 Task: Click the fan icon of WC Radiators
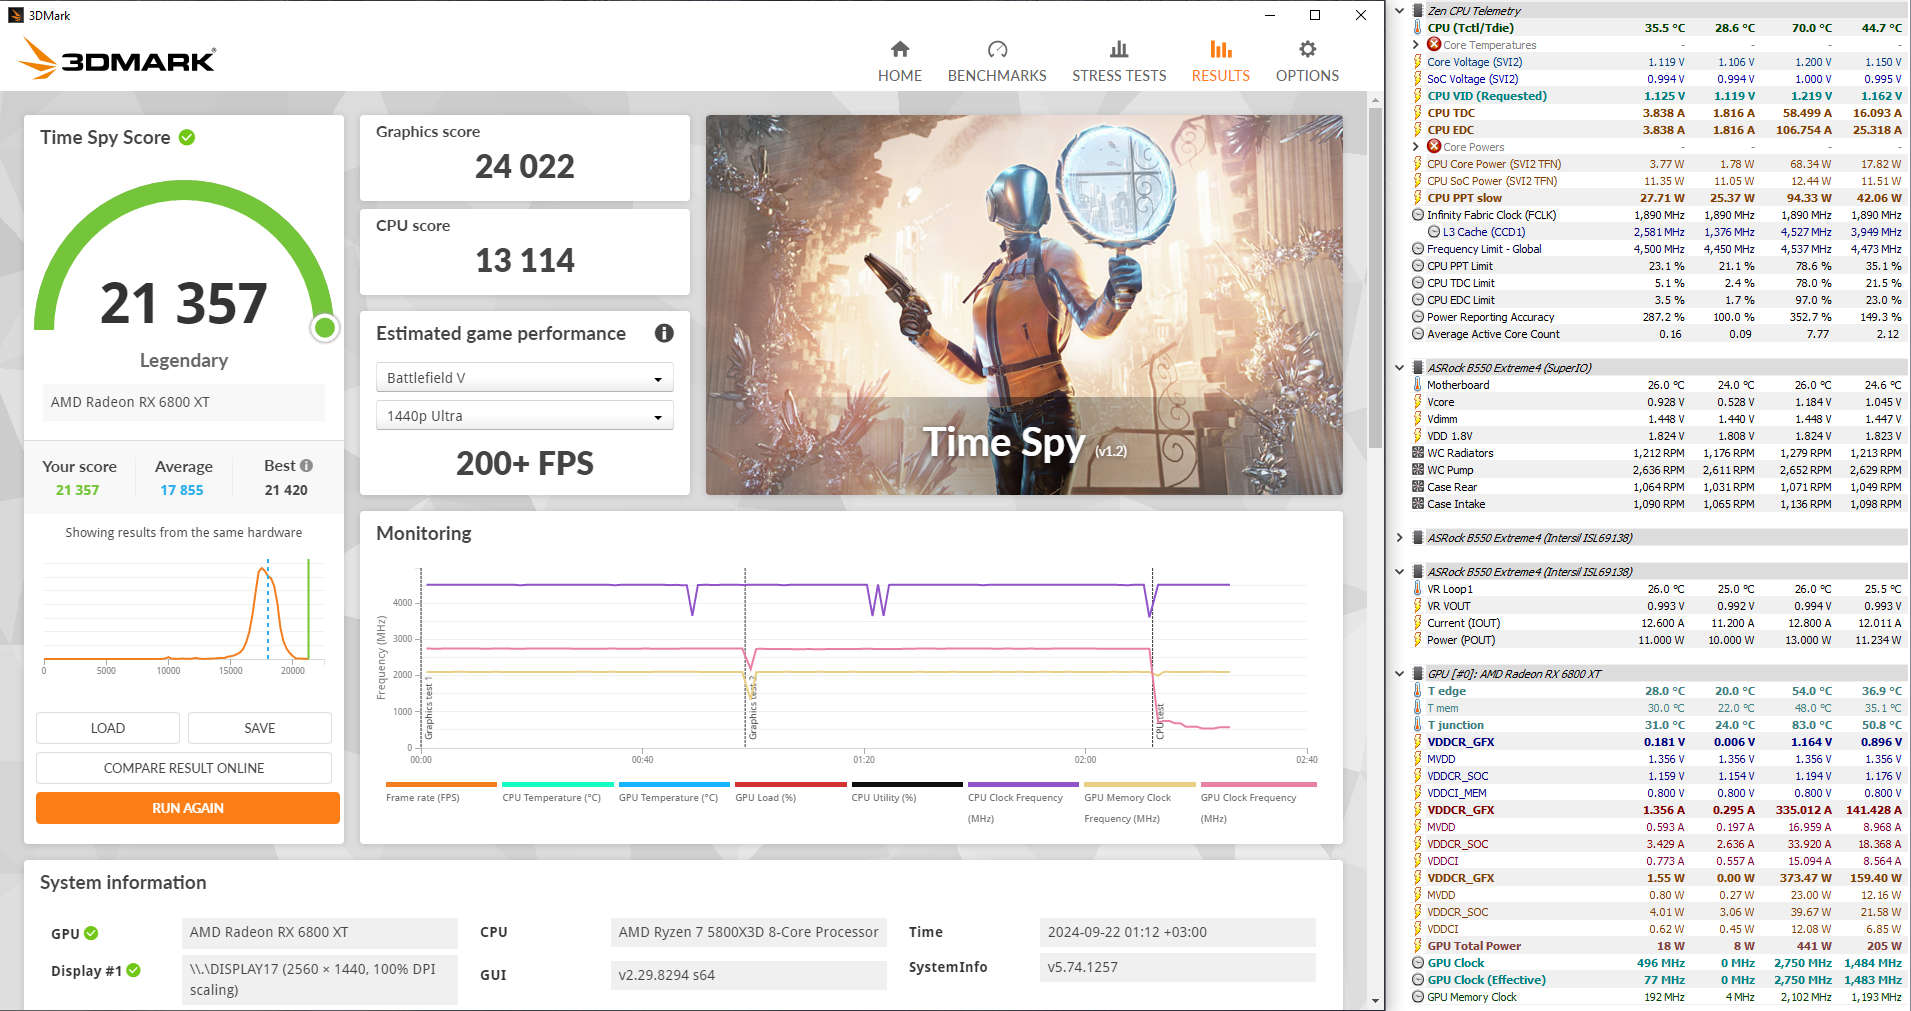point(1418,453)
